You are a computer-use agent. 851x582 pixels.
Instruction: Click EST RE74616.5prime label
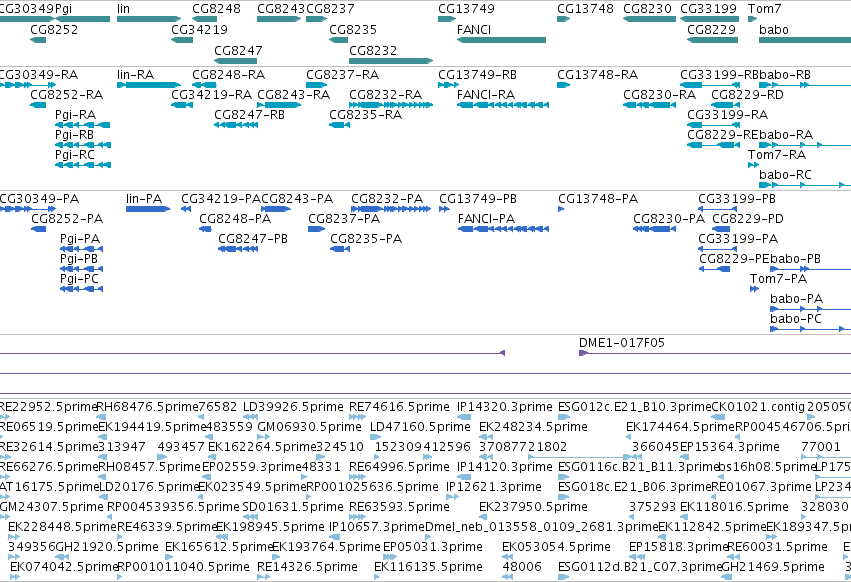click(x=399, y=407)
